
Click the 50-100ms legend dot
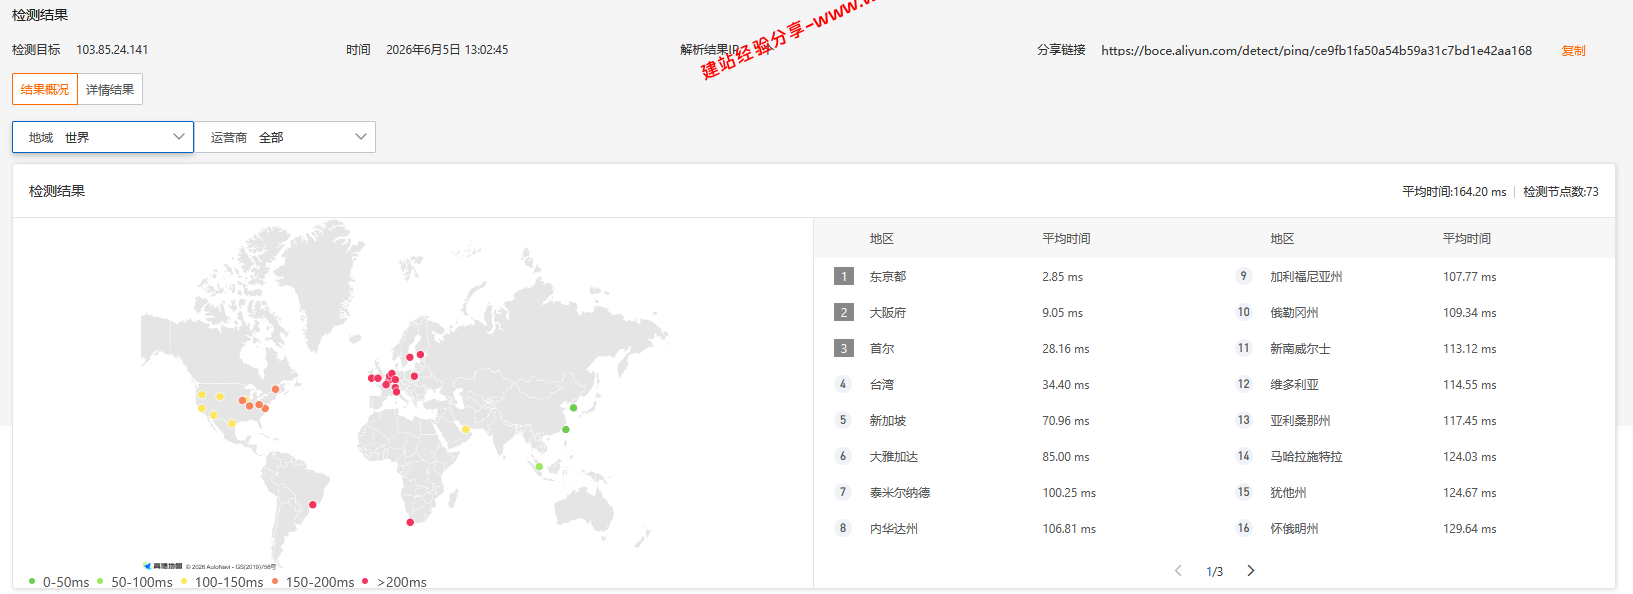(100, 581)
